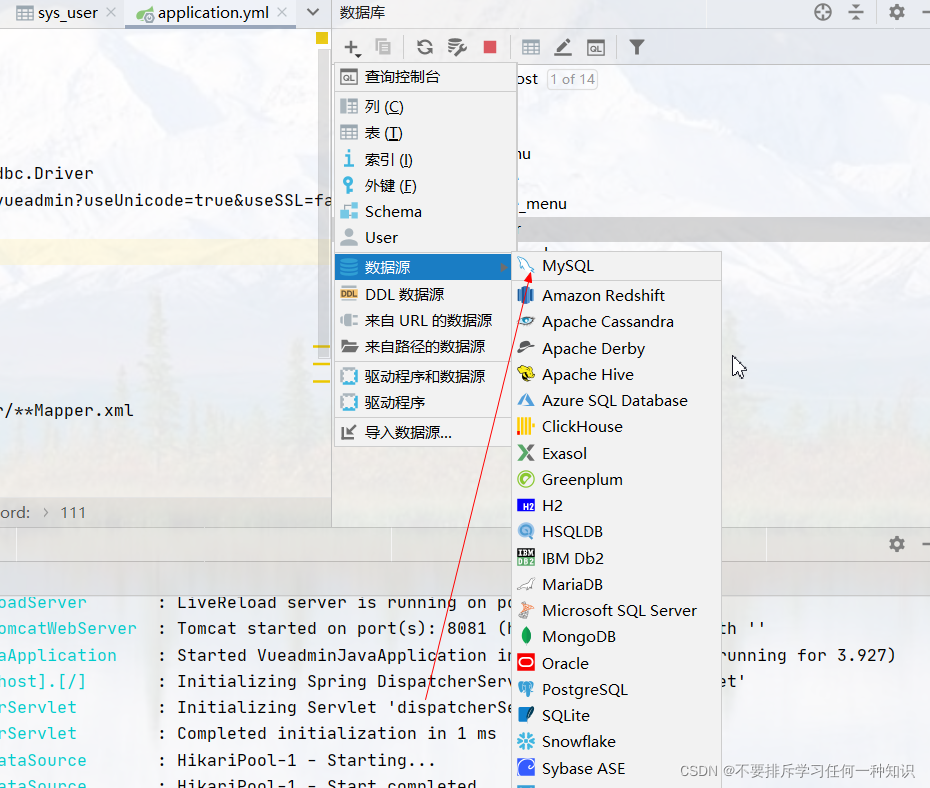The image size is (930, 788).
Task: Select SQLite data source
Action: [617, 715]
